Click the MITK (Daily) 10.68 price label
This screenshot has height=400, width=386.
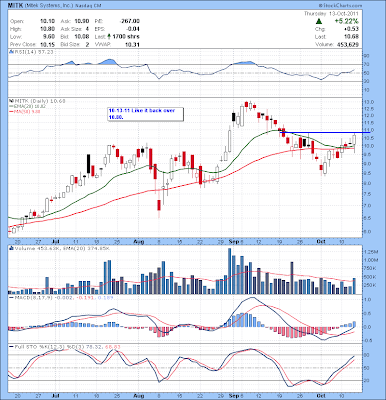tap(39, 100)
